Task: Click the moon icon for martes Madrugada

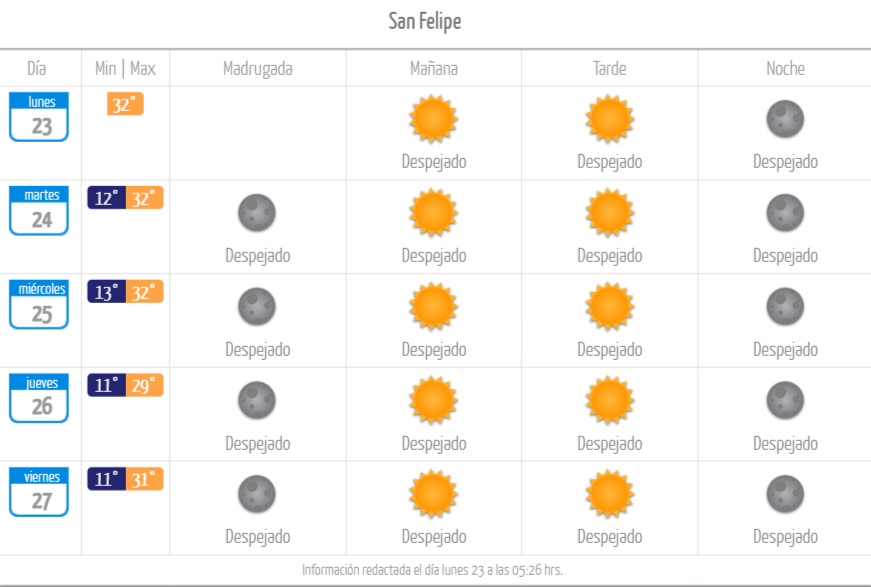Action: [x=257, y=213]
